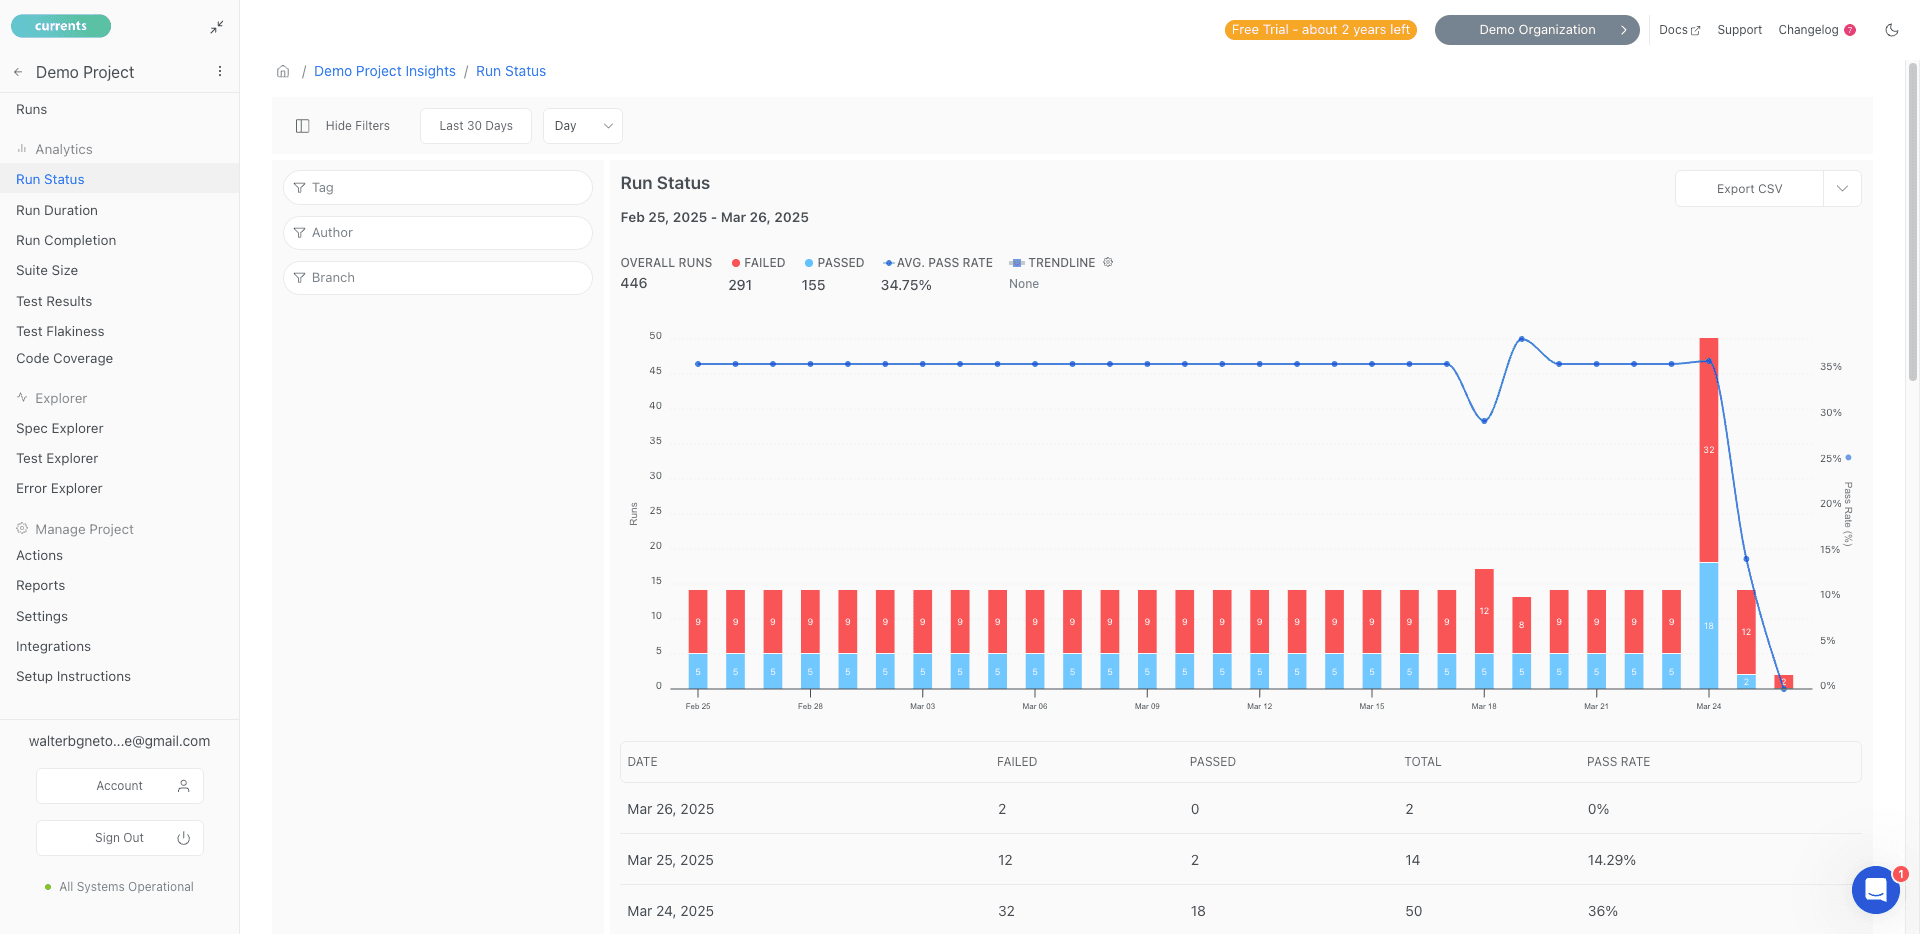The image size is (1920, 934).
Task: Go back using the arrow beside Demo Project
Action: click(x=18, y=72)
